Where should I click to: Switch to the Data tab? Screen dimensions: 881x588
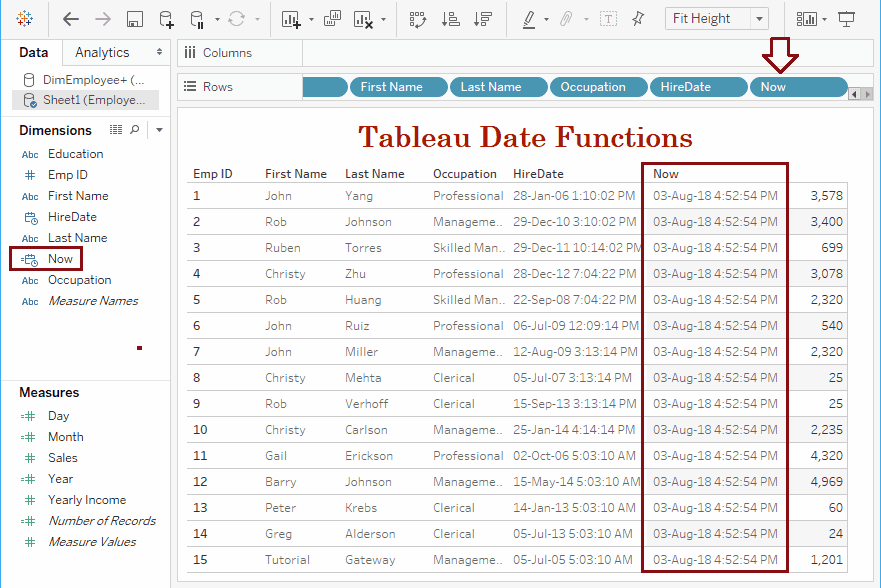(x=33, y=52)
